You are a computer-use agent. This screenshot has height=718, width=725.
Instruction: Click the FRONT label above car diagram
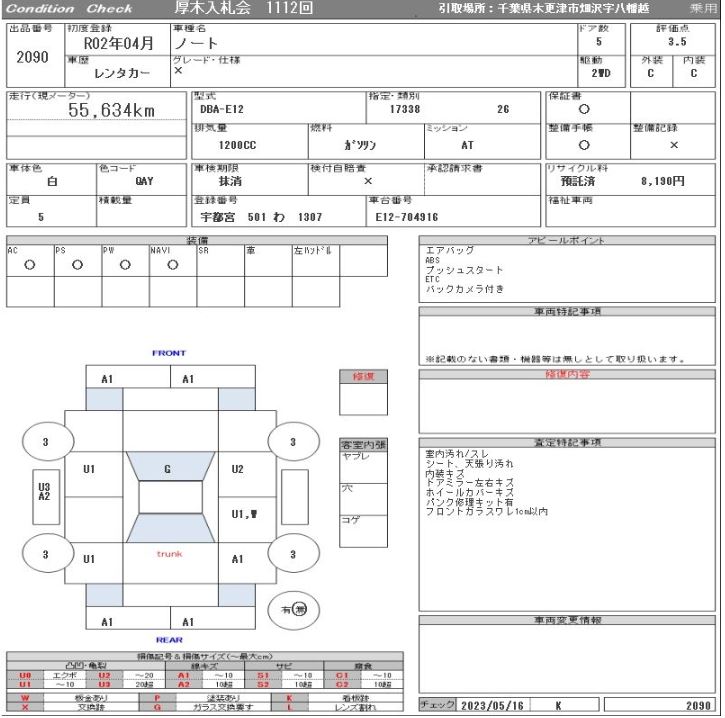[x=168, y=353]
